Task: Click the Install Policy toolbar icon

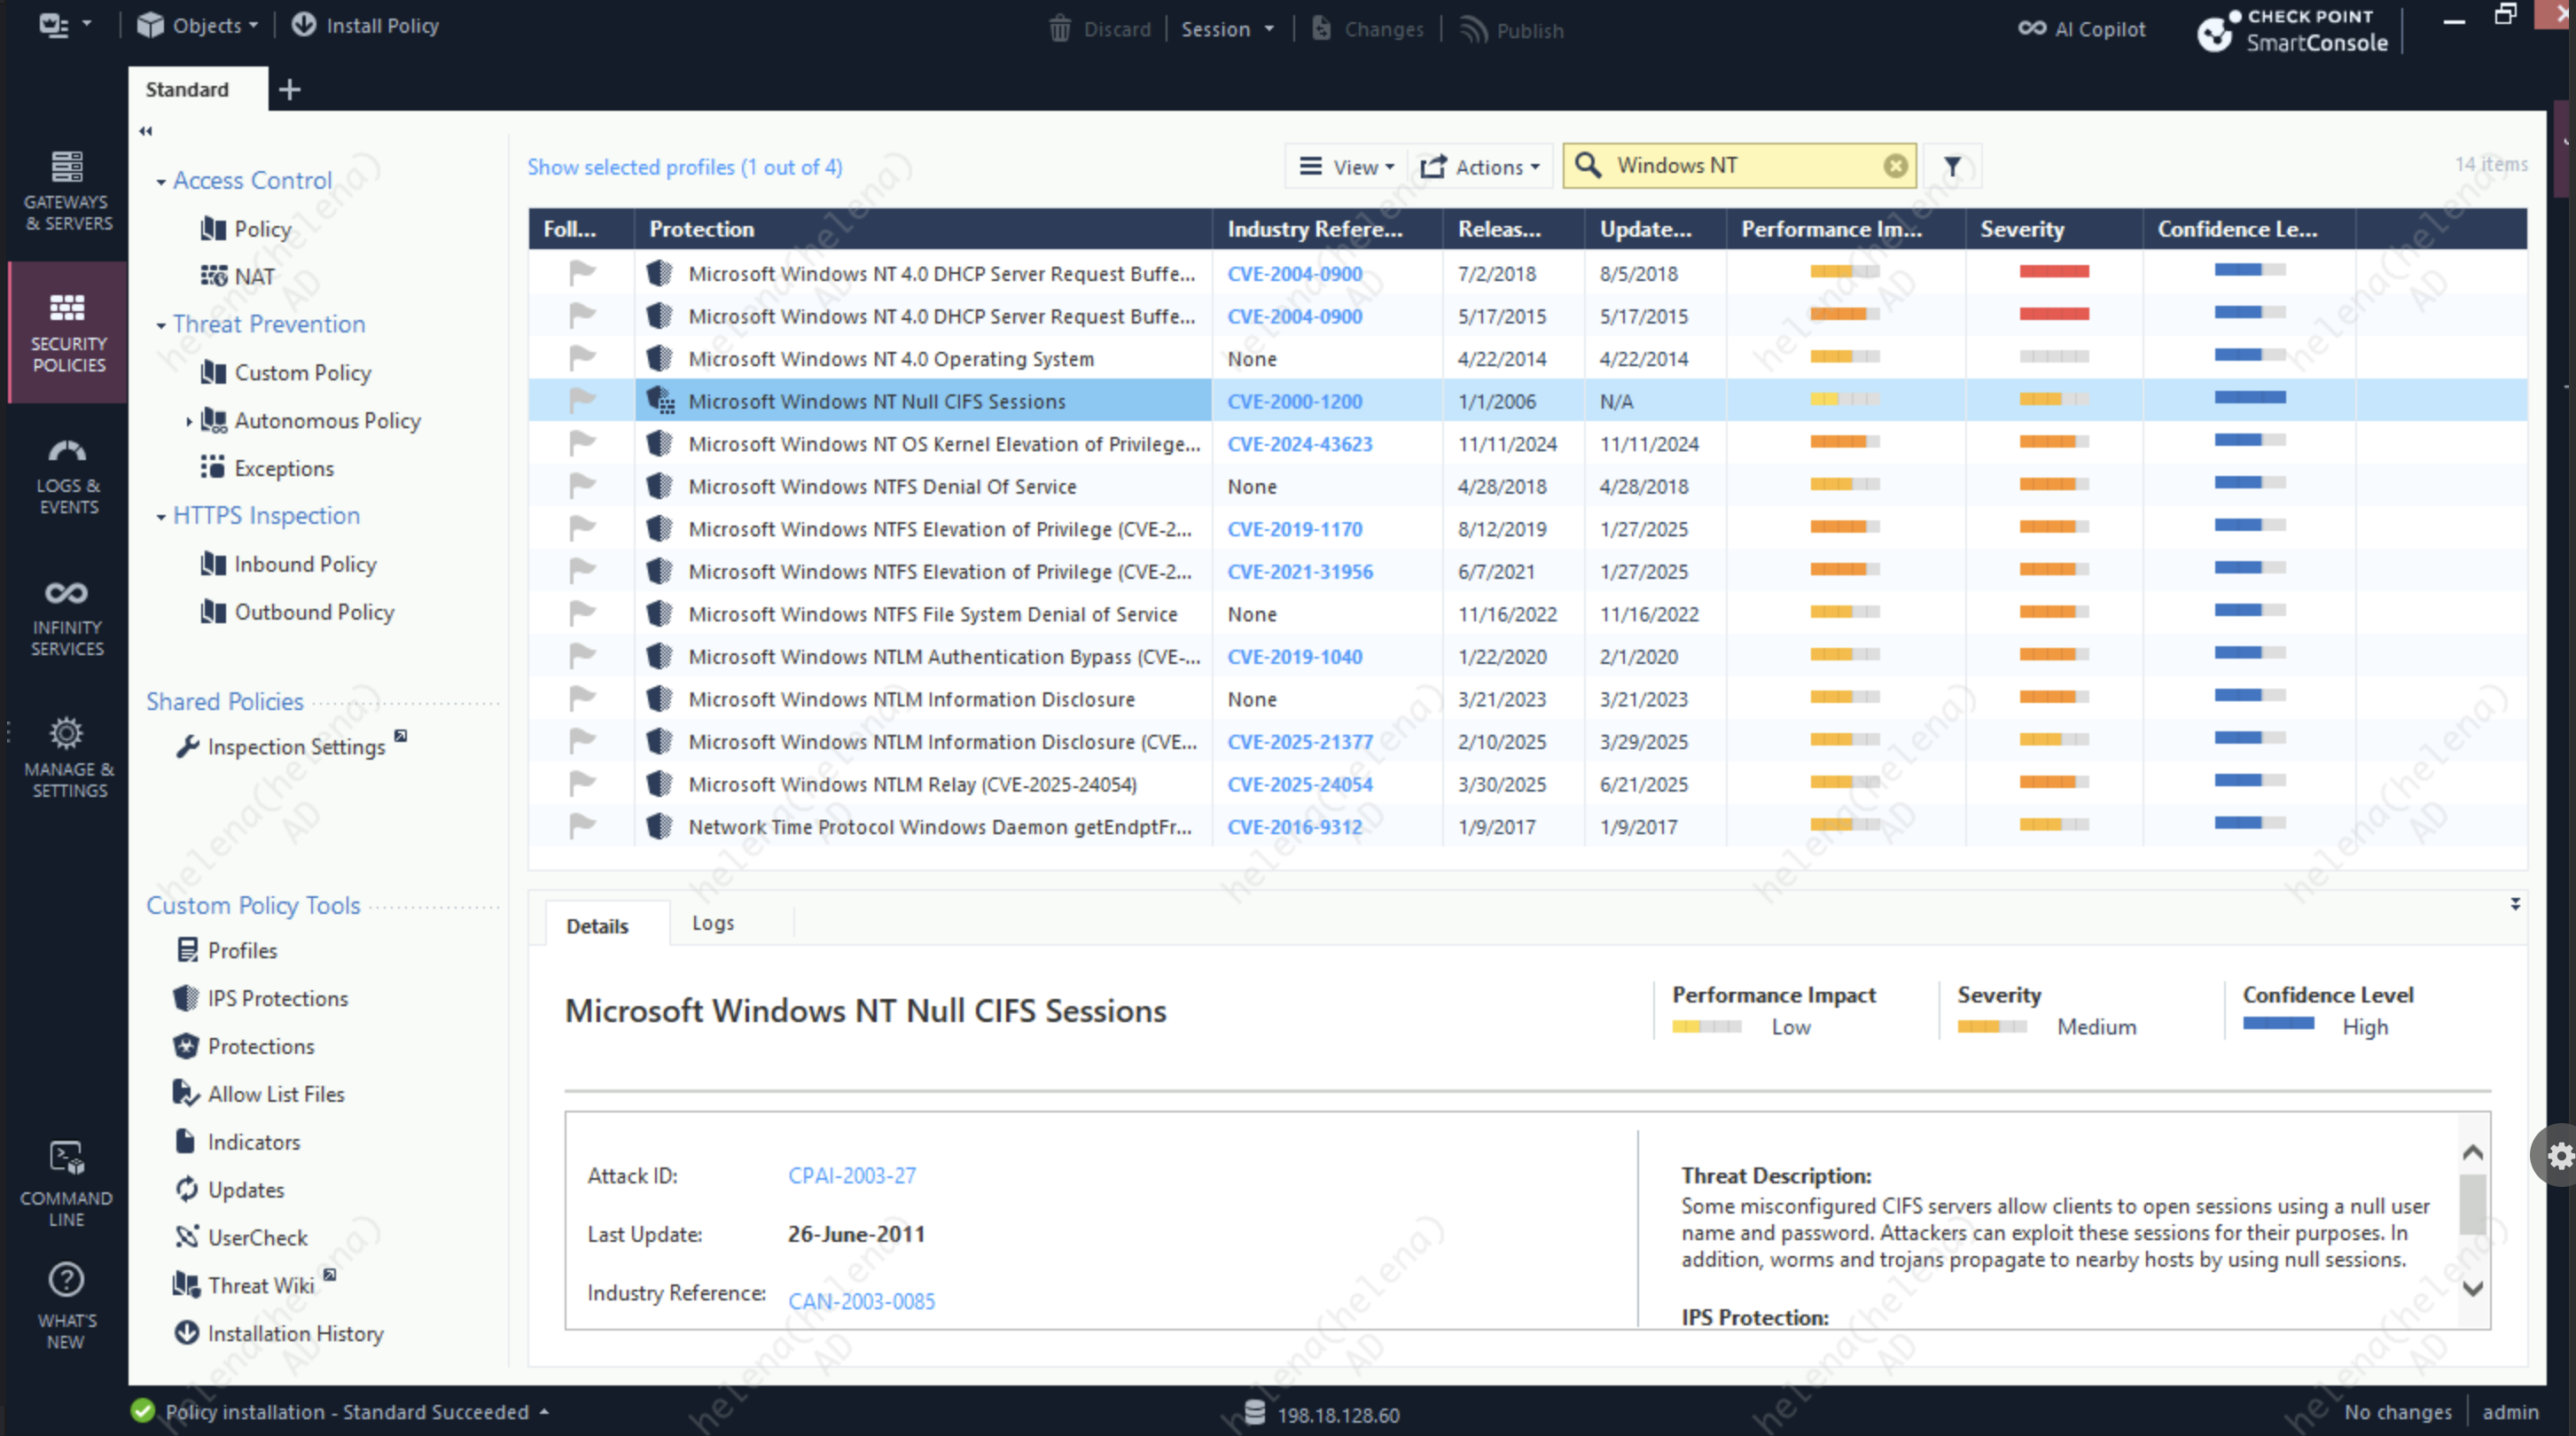Action: 304,25
